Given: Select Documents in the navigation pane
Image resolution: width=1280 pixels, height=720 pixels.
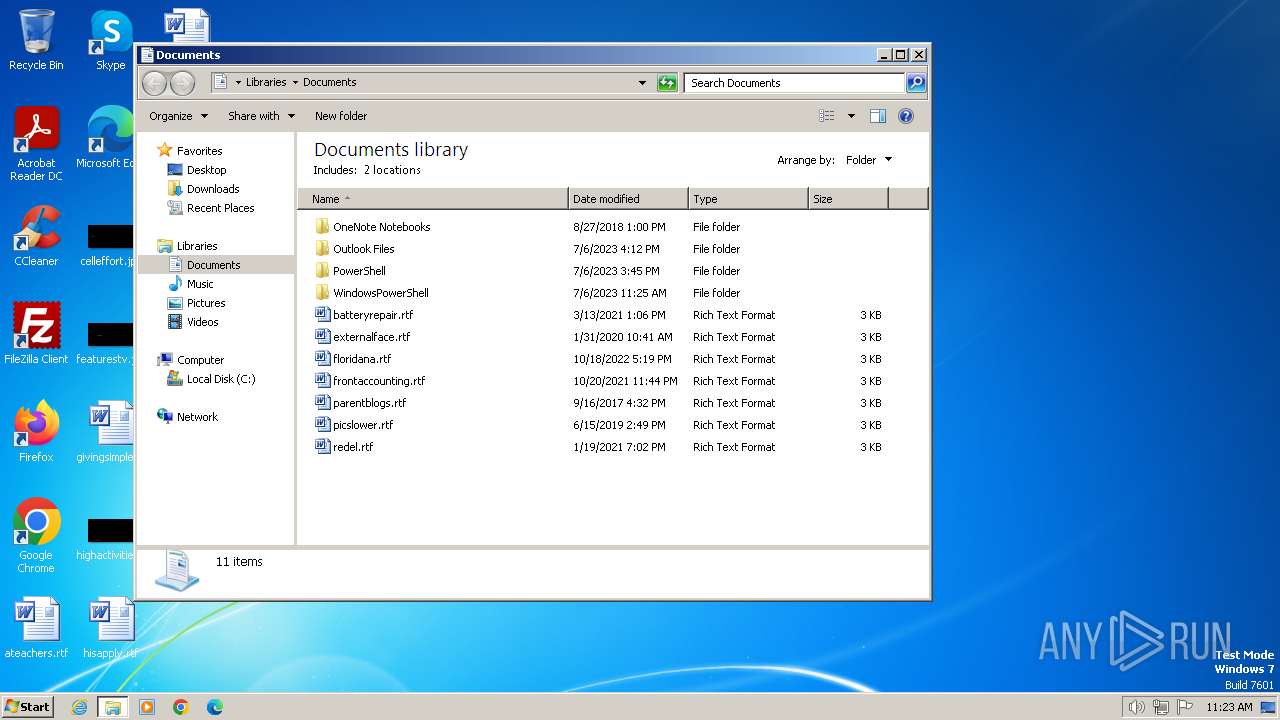Looking at the screenshot, I should coord(213,265).
